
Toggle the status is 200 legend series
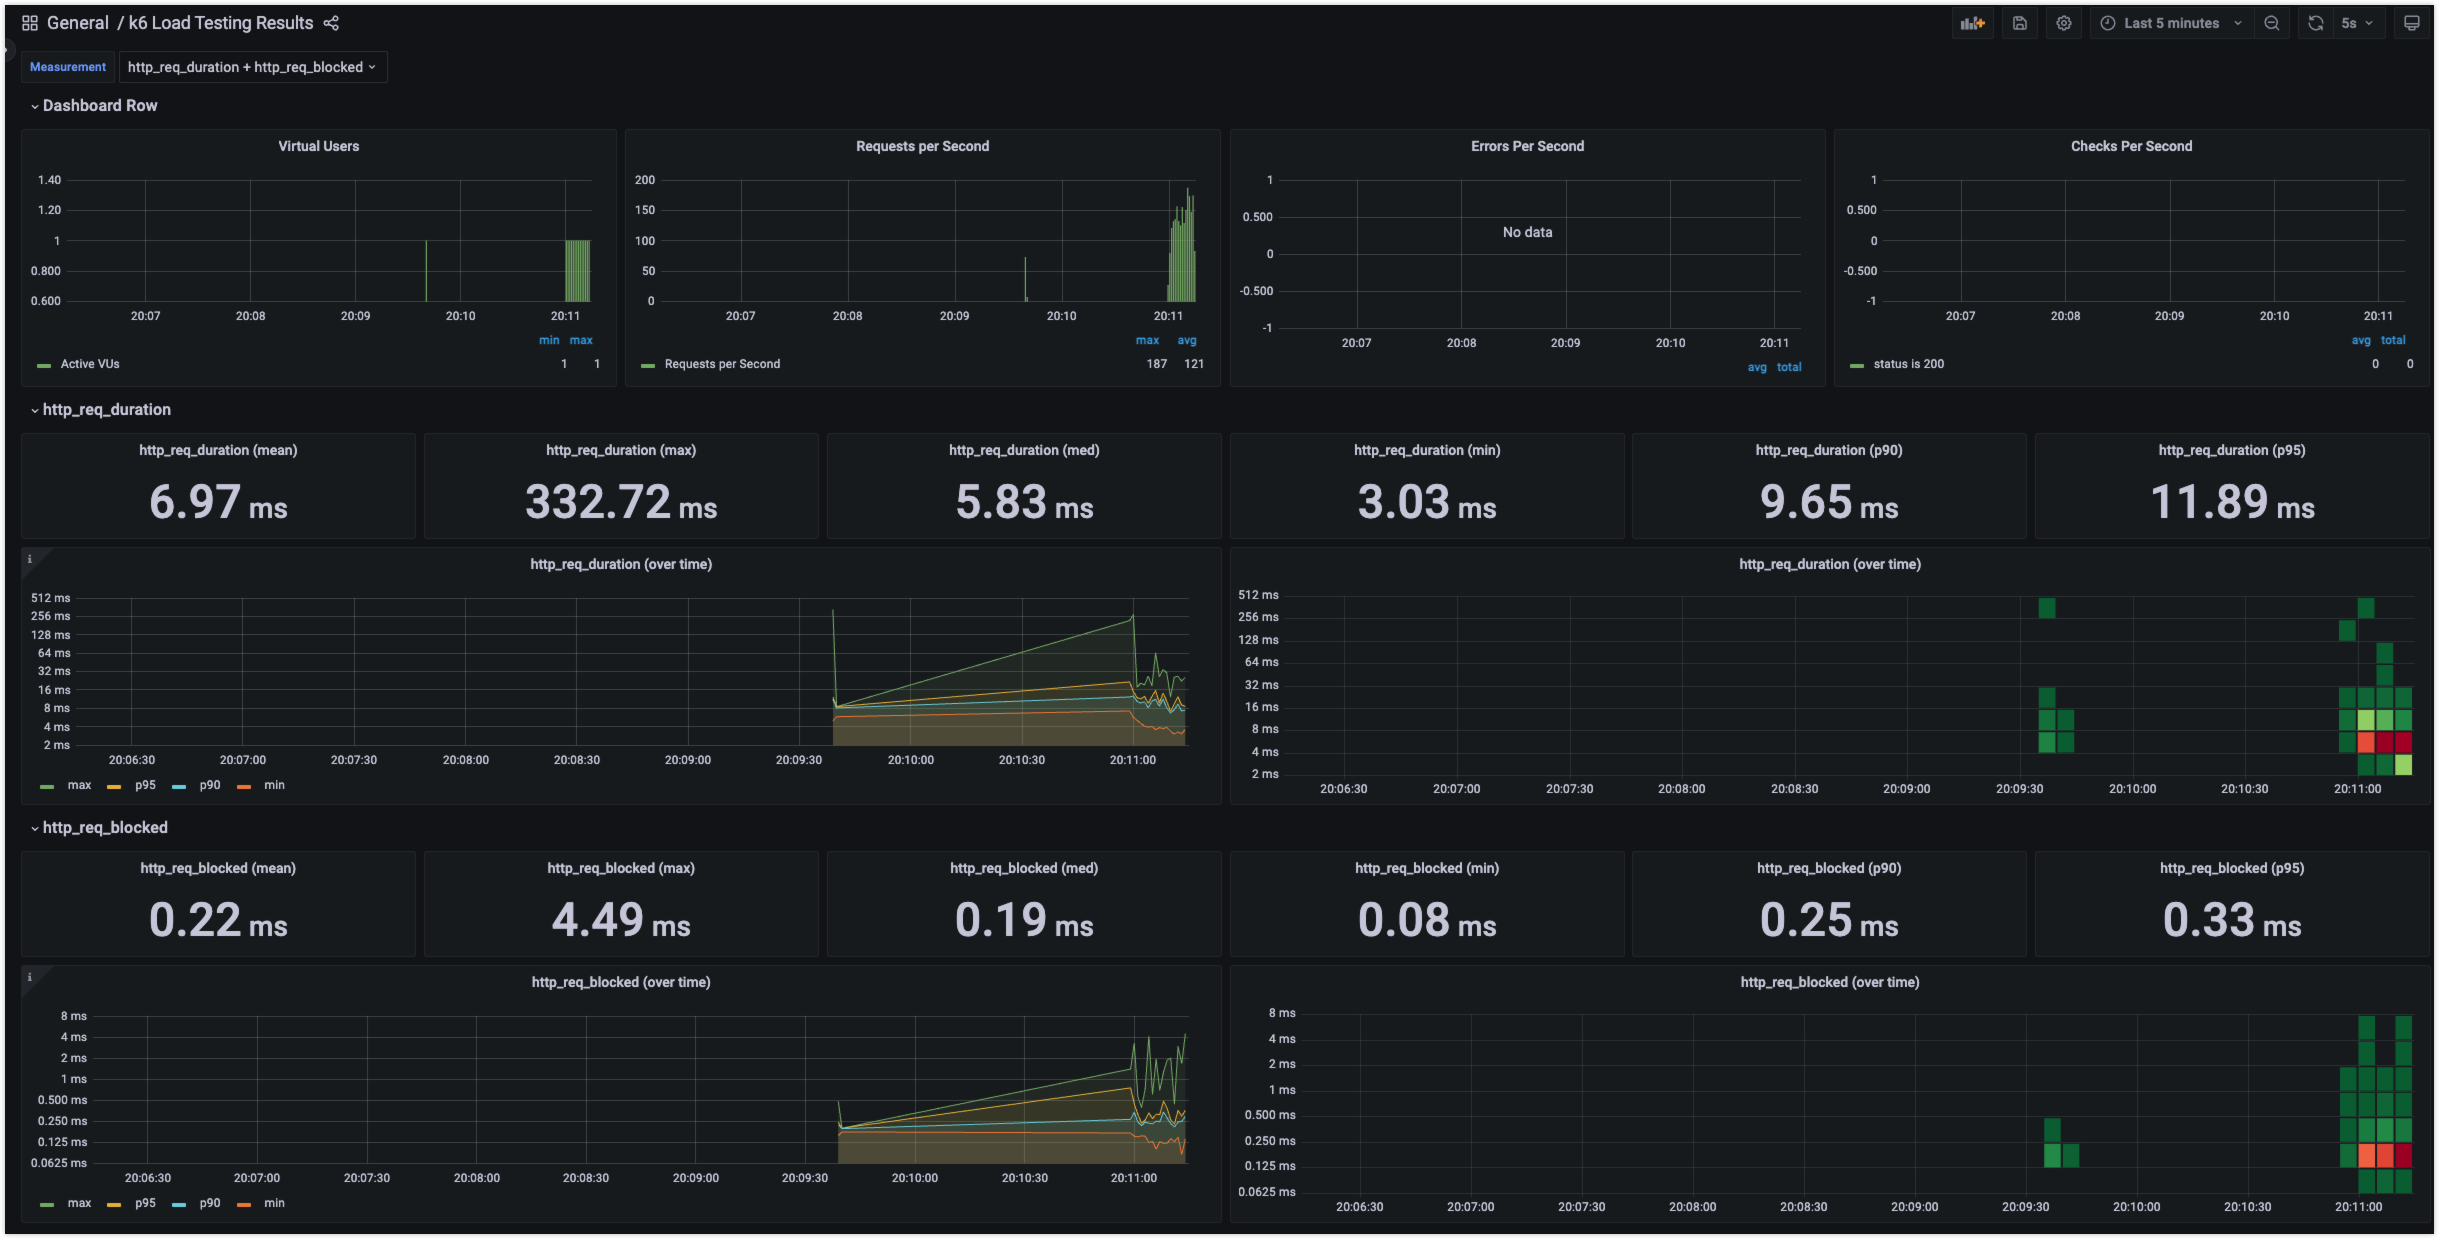[1908, 364]
